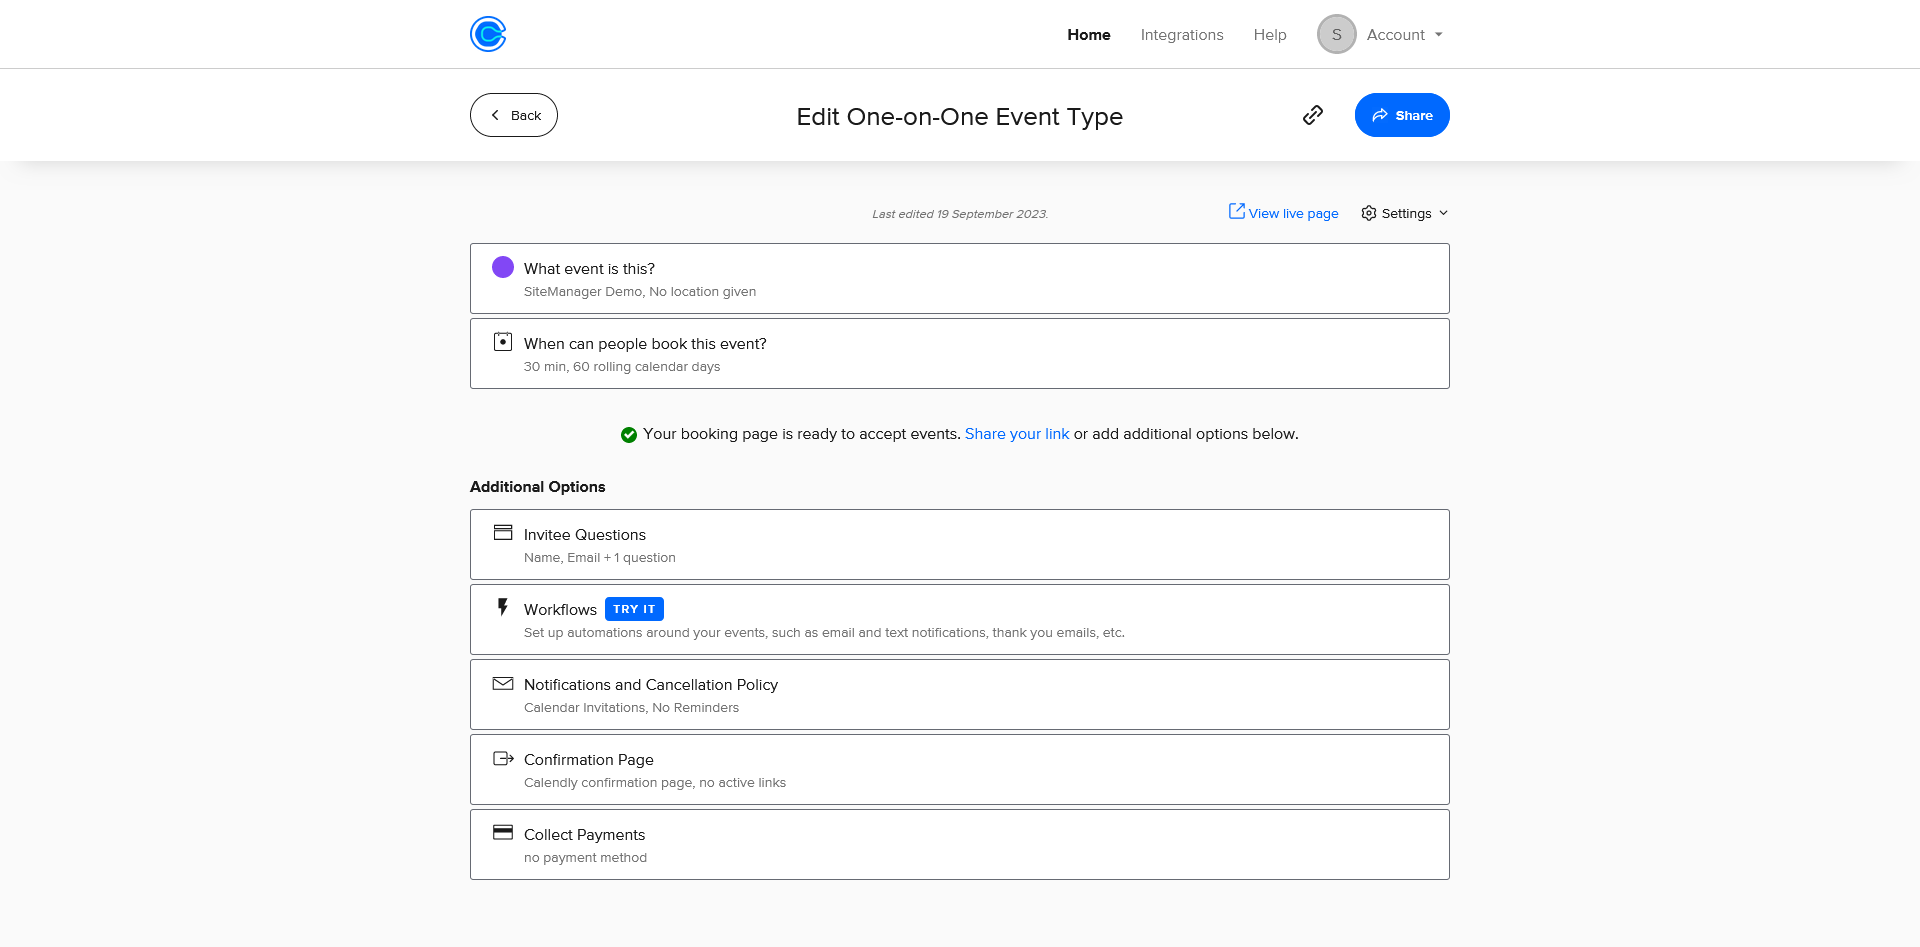Go back with the Back button

(514, 115)
